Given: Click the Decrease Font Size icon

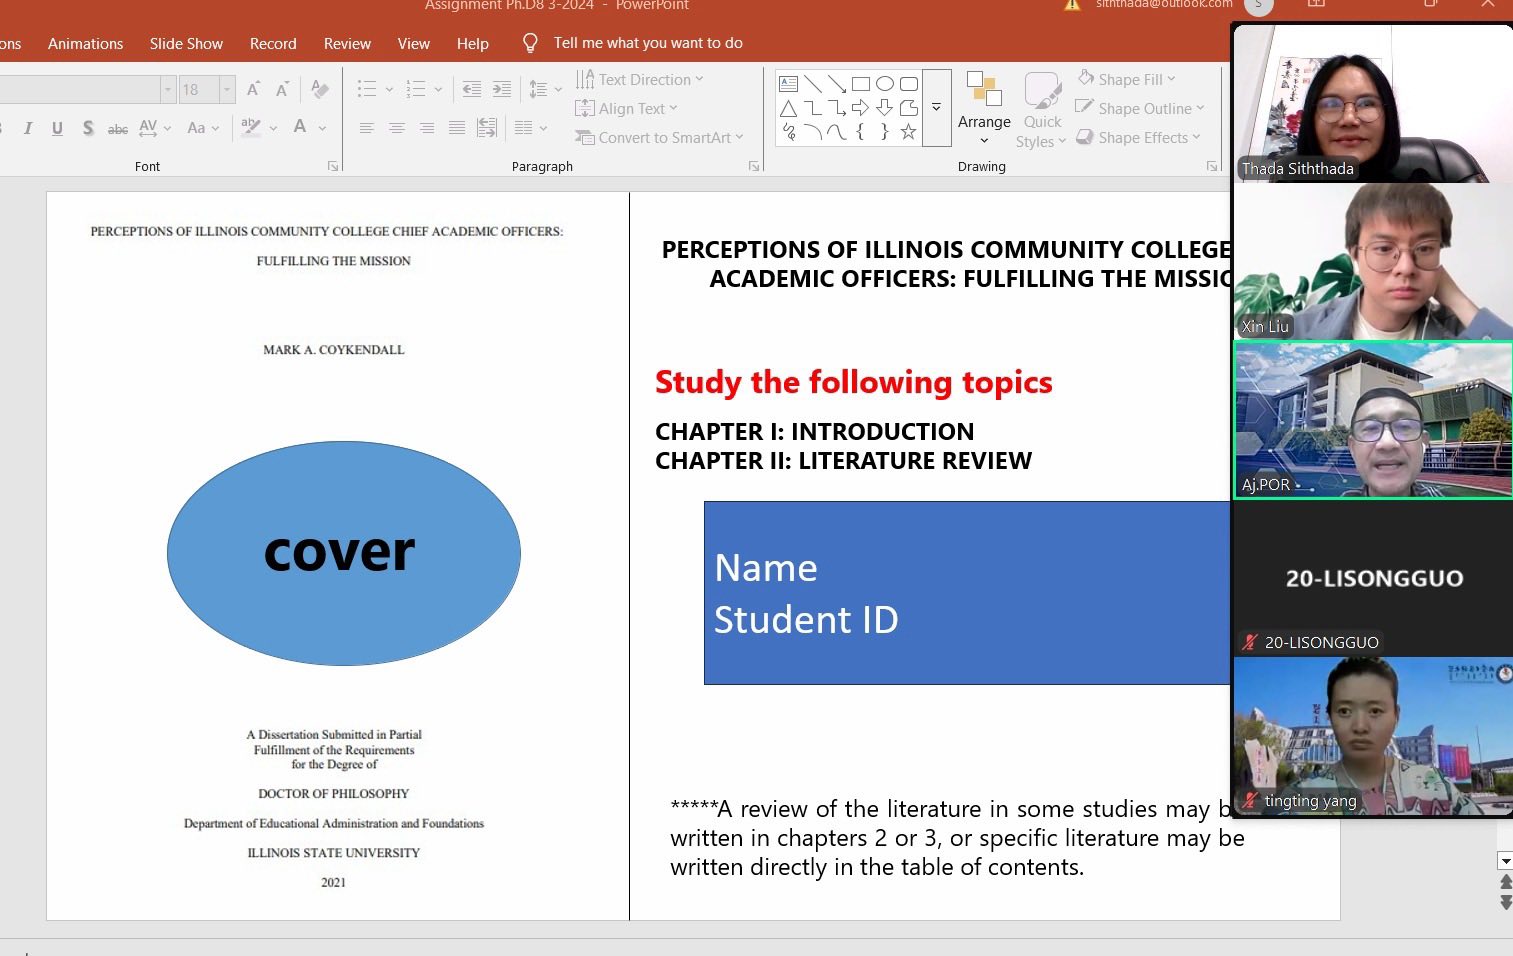Looking at the screenshot, I should click(x=282, y=89).
